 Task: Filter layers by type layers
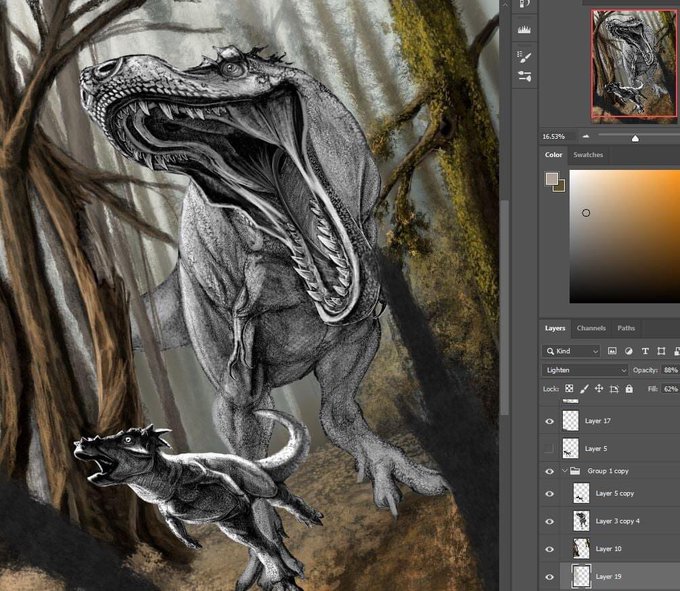[x=645, y=351]
